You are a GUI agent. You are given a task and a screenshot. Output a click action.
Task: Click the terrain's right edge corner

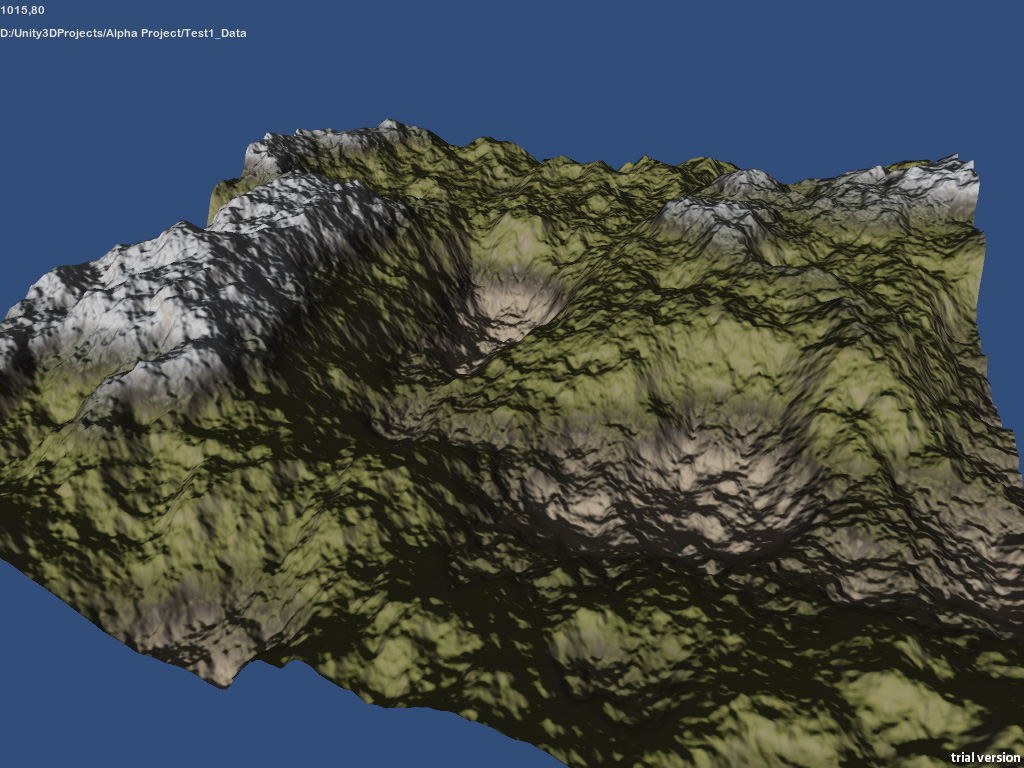click(1008, 430)
